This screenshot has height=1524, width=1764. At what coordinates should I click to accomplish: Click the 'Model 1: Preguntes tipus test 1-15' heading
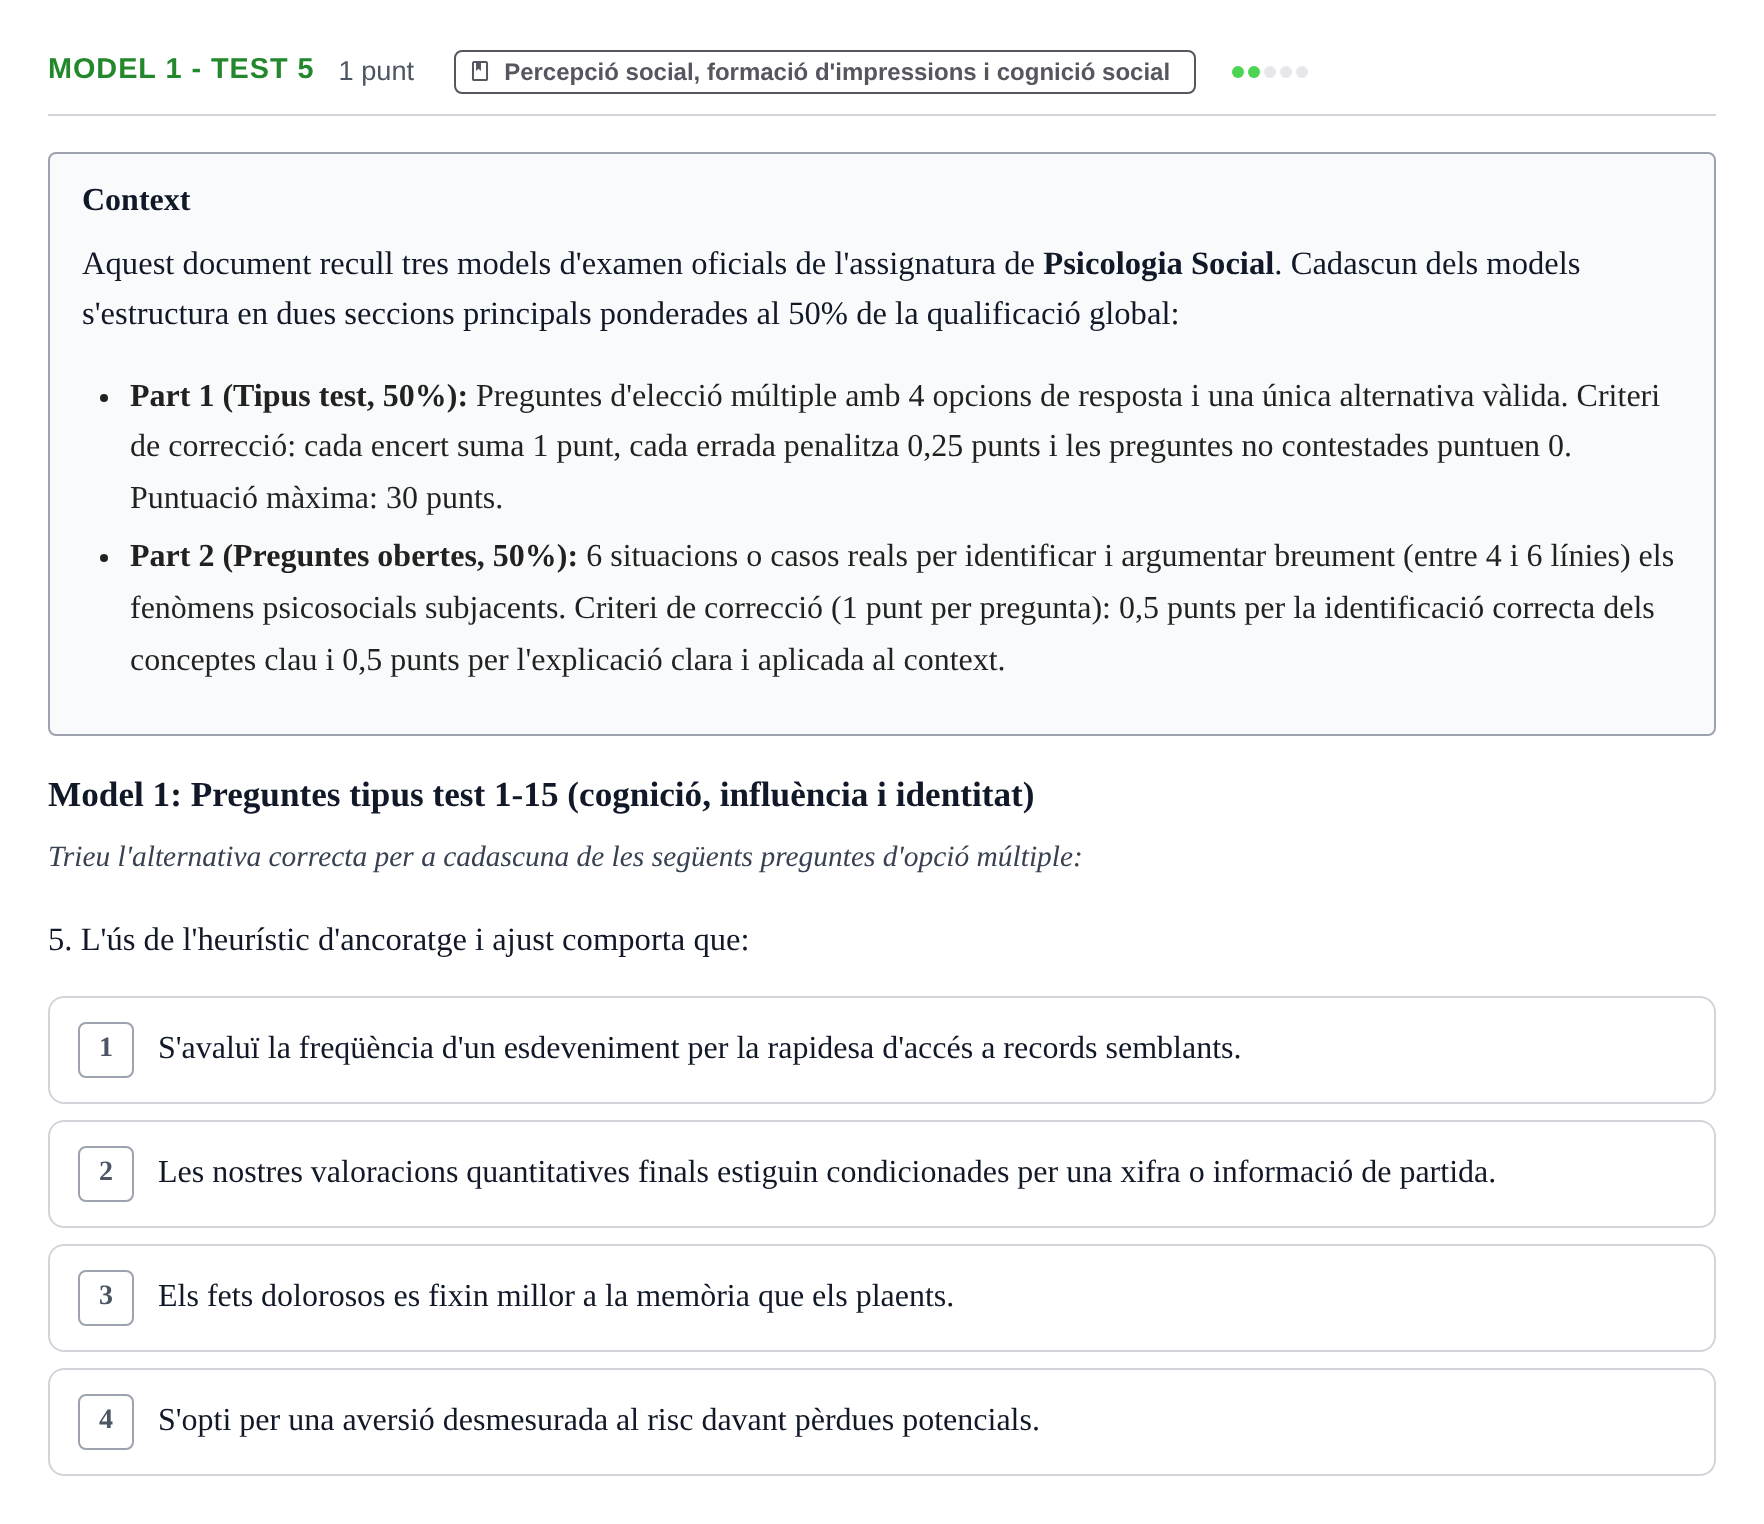(541, 795)
